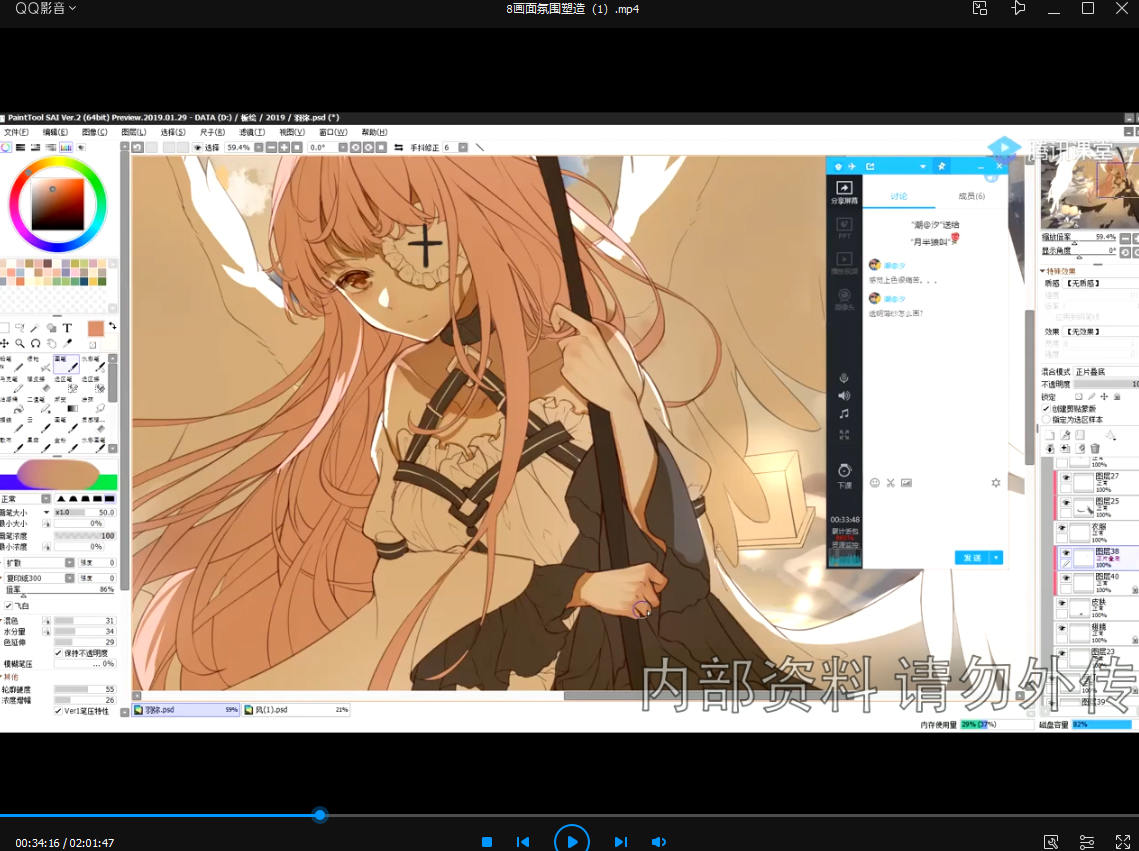Viewport: 1139px width, 851px height.
Task: Select the Text tool in SAI
Action: click(67, 327)
